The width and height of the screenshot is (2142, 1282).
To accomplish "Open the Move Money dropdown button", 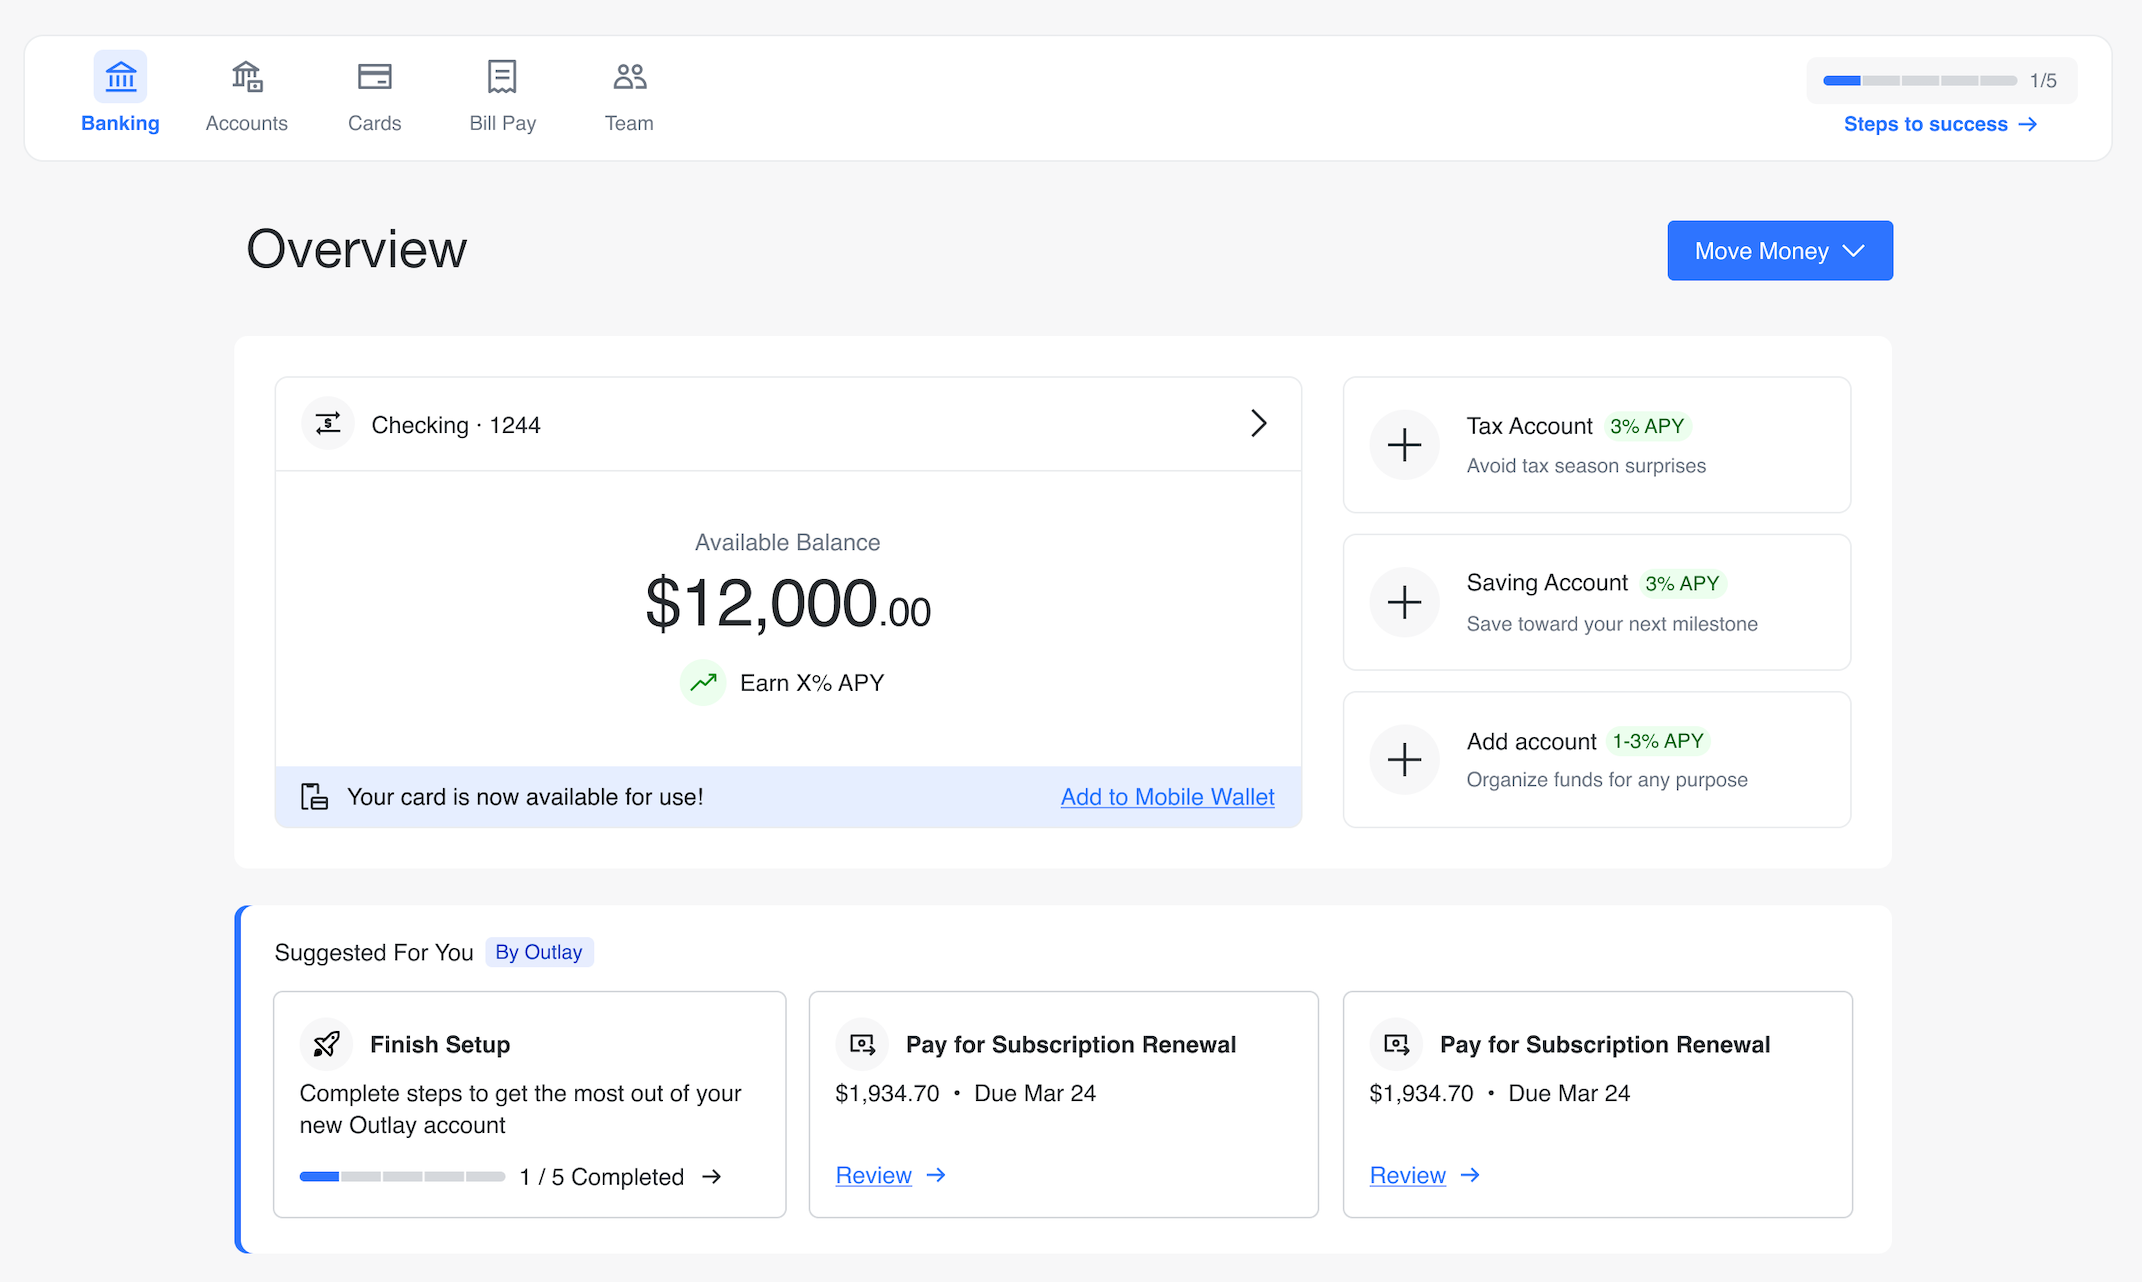I will tap(1780, 251).
